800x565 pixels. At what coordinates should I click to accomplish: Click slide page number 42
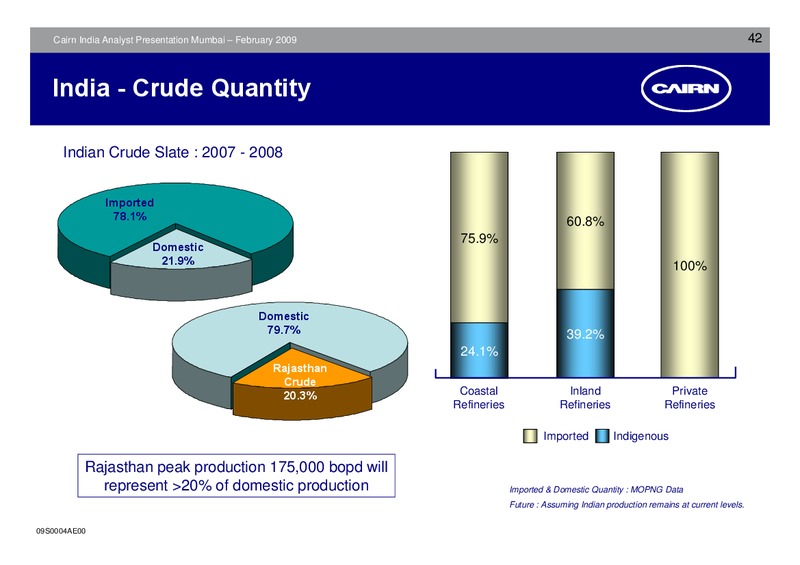click(755, 38)
